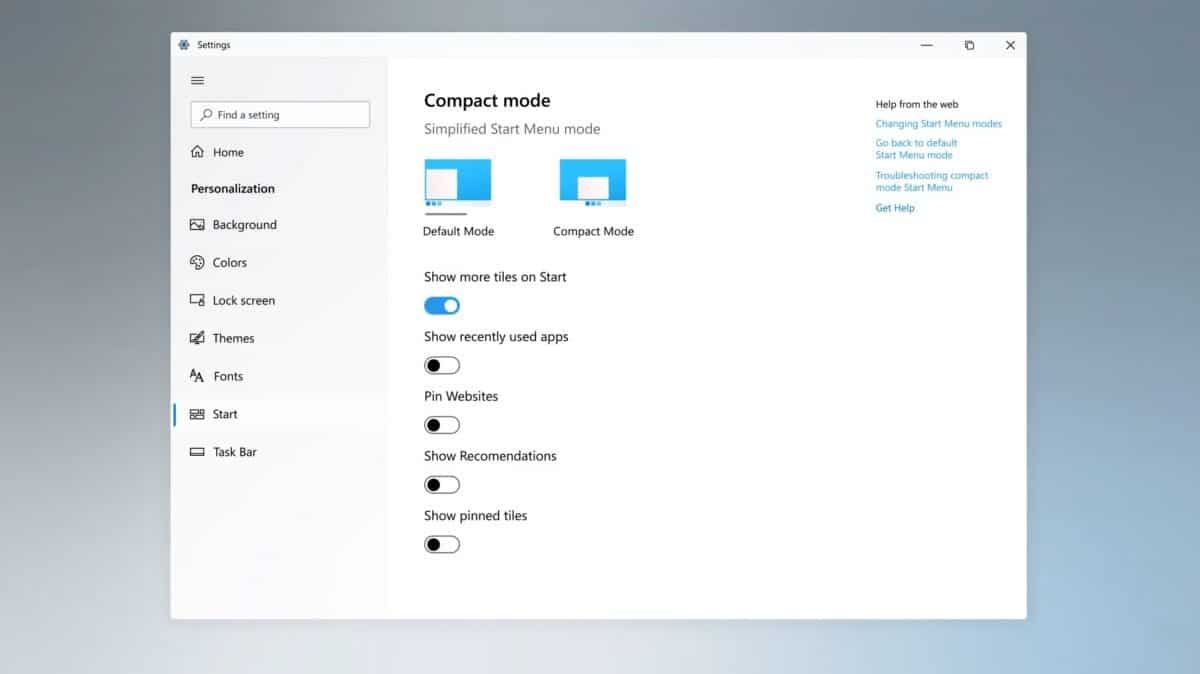This screenshot has height=674, width=1200.
Task: Click the Home icon in sidebar
Action: 198,152
